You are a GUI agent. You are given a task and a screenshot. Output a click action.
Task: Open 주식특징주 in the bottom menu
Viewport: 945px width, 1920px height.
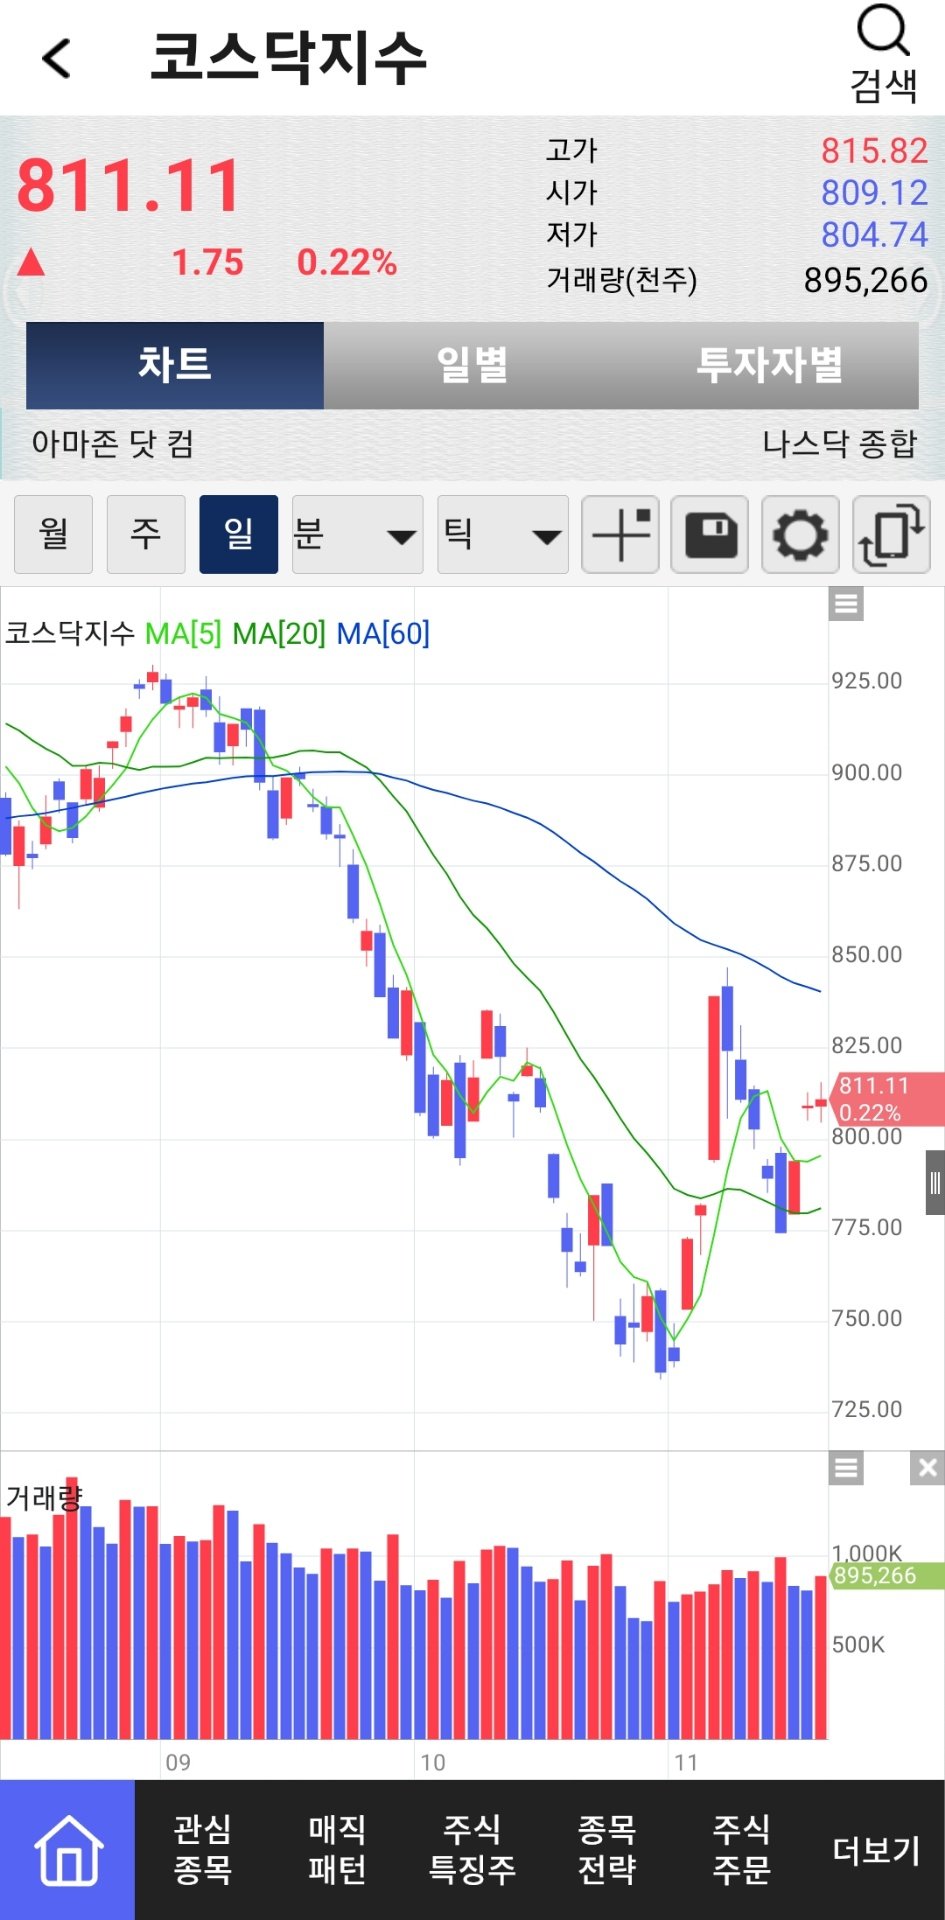tap(472, 1850)
